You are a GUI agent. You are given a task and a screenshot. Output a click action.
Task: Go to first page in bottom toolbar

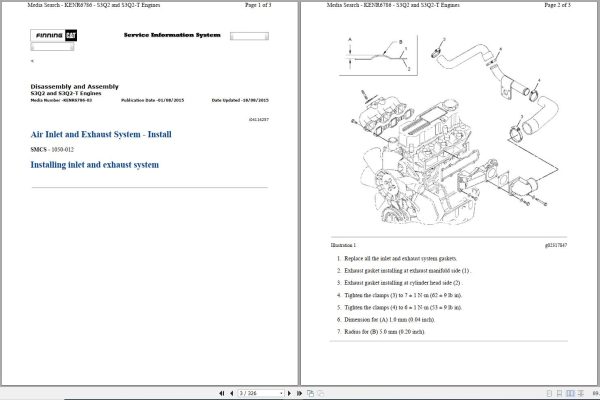point(222,393)
